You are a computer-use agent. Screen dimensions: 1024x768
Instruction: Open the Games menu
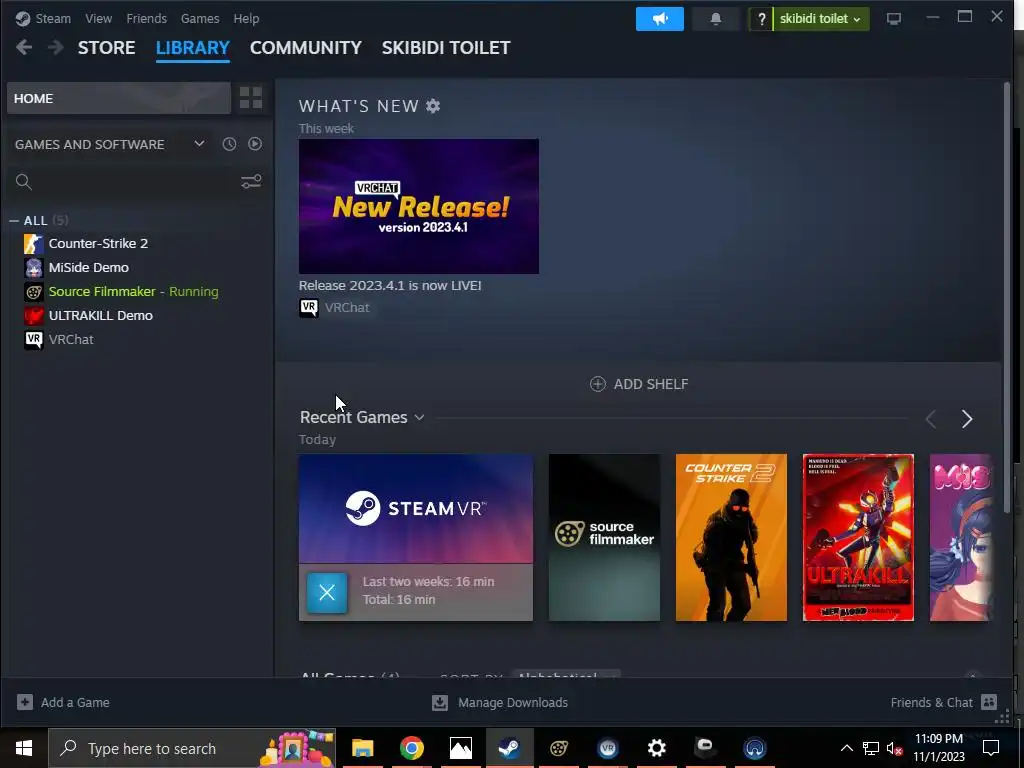200,18
